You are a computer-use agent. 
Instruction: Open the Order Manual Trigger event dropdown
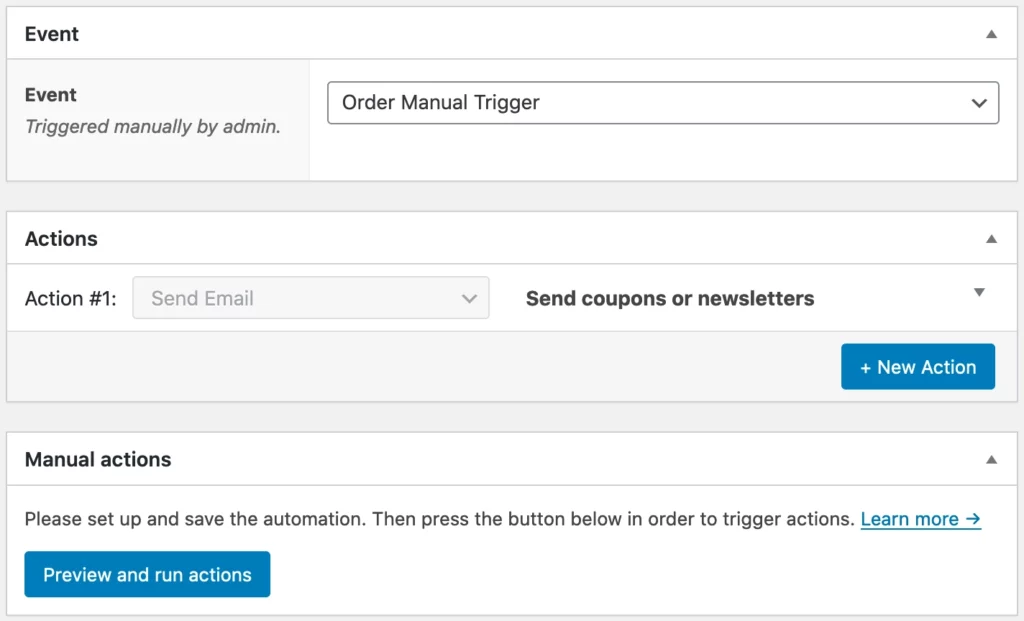click(x=665, y=102)
